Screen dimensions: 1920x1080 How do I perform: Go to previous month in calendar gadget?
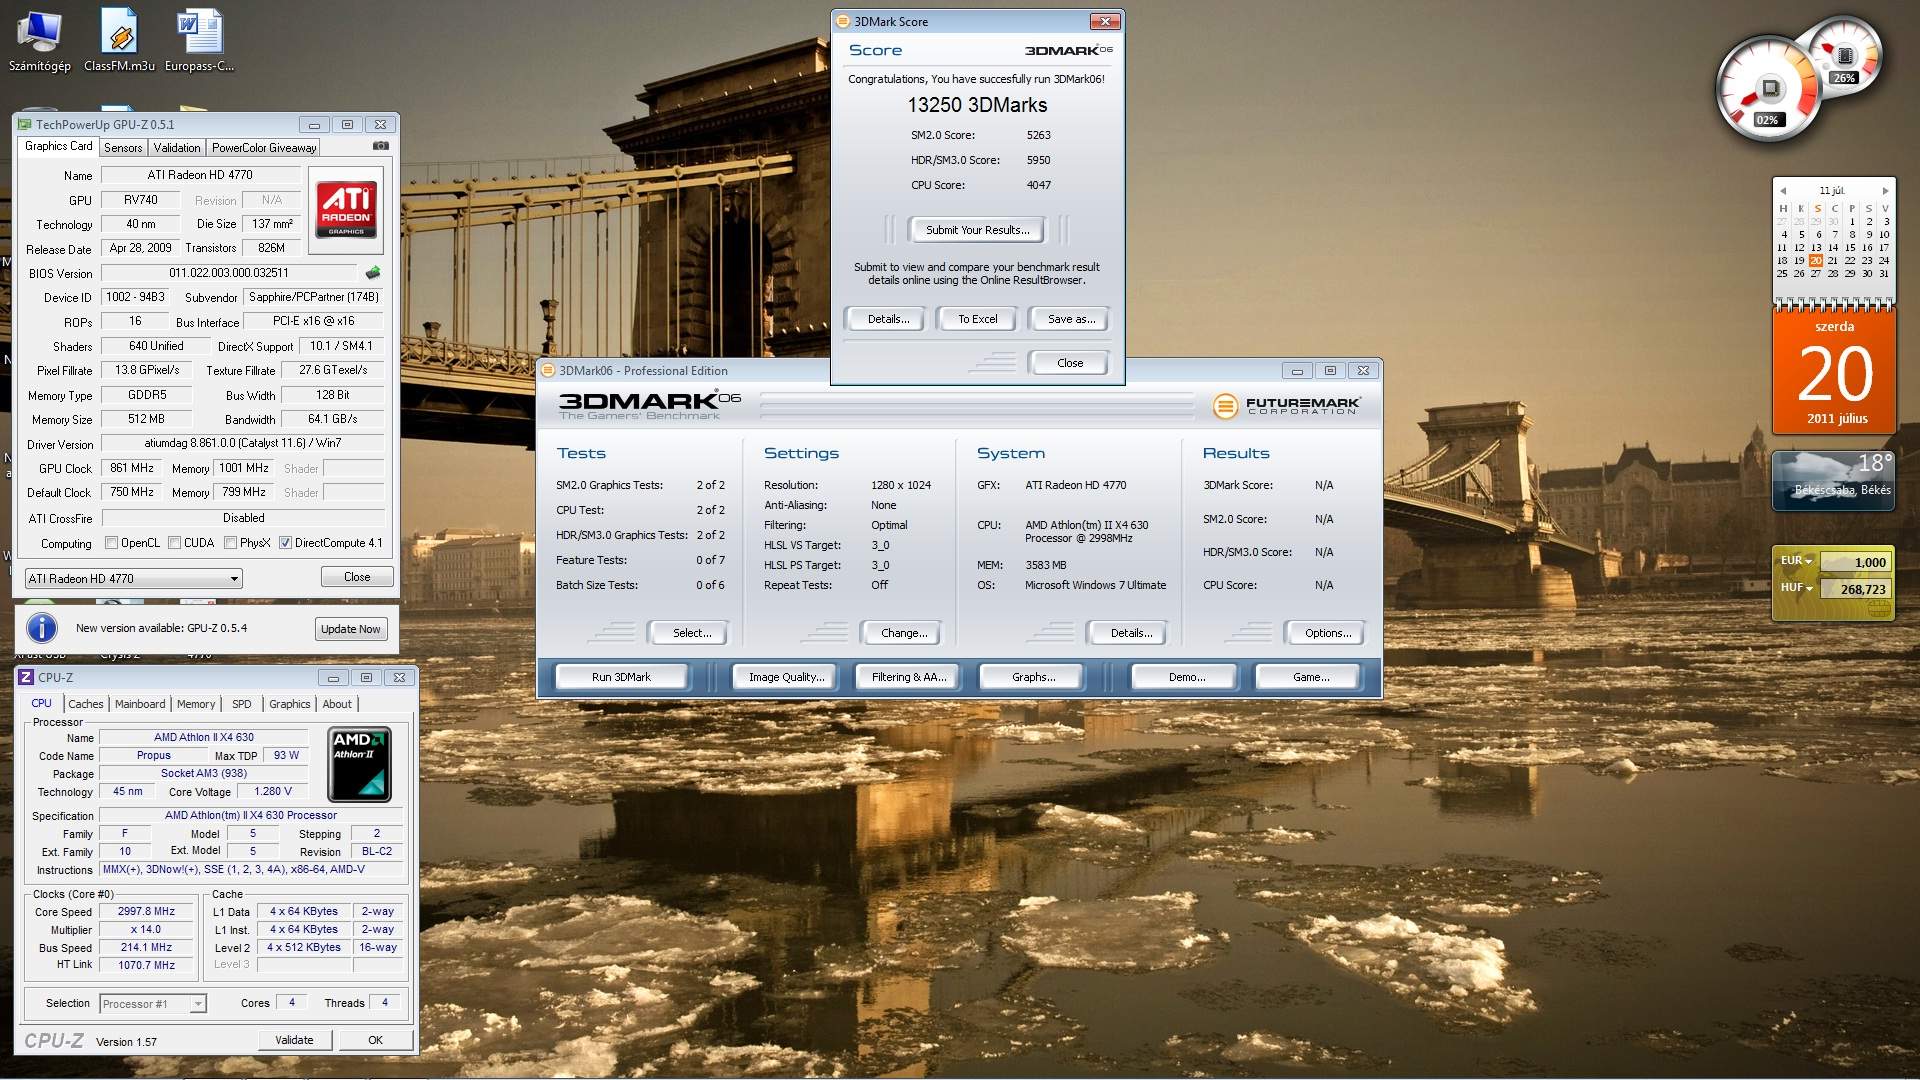pyautogui.click(x=1783, y=191)
